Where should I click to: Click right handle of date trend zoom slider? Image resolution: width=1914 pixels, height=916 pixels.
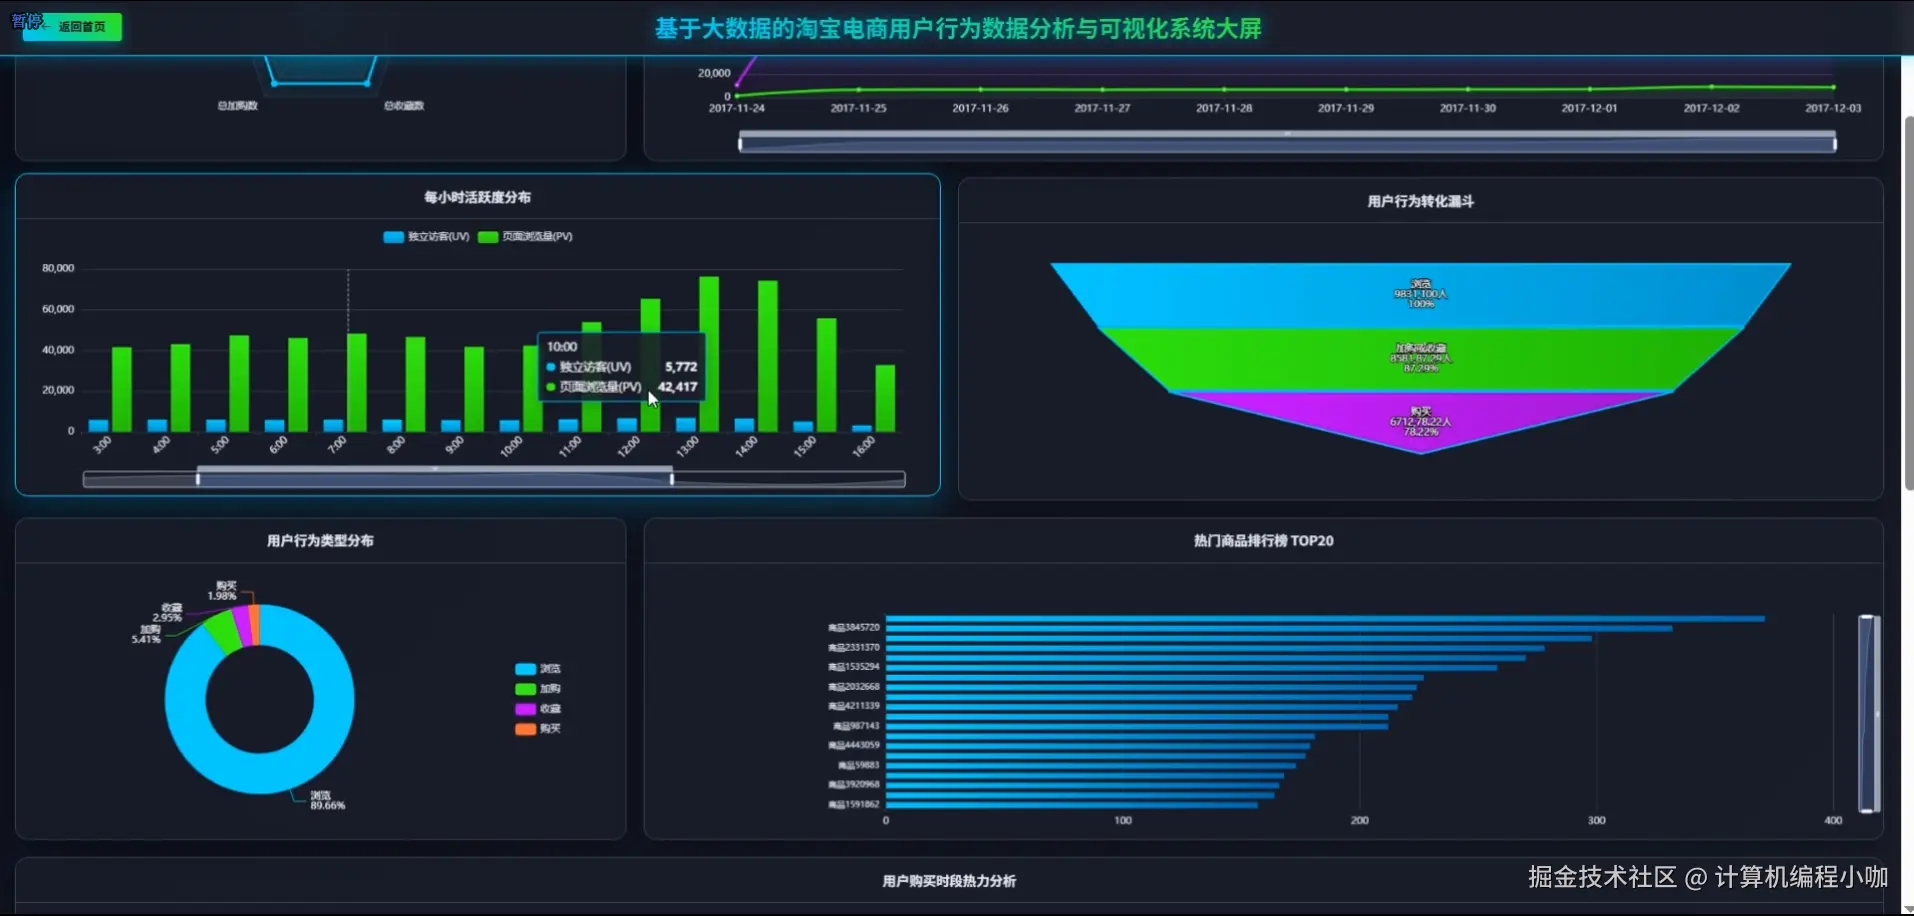[x=1835, y=144]
